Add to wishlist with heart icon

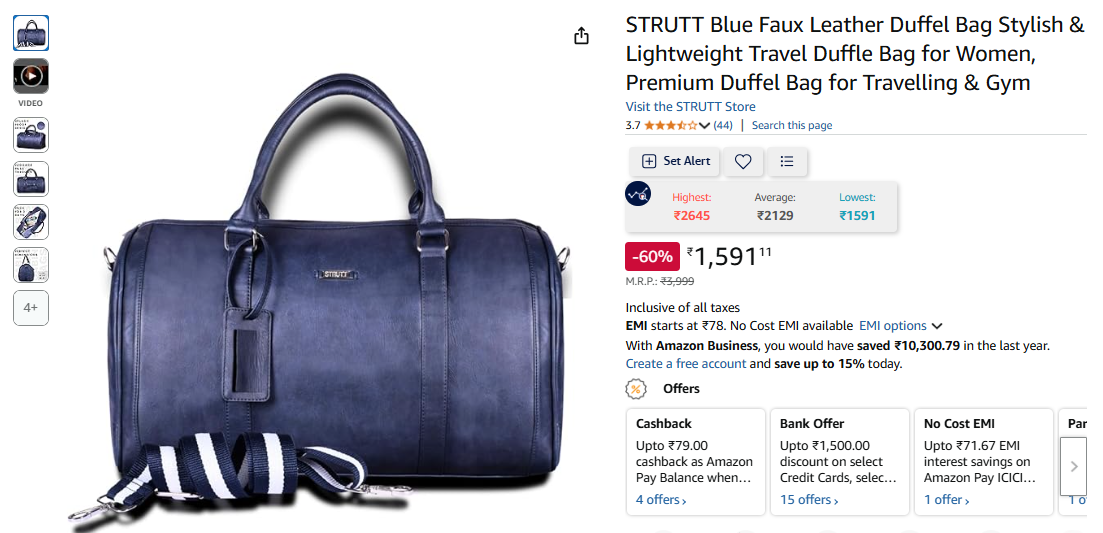[743, 161]
